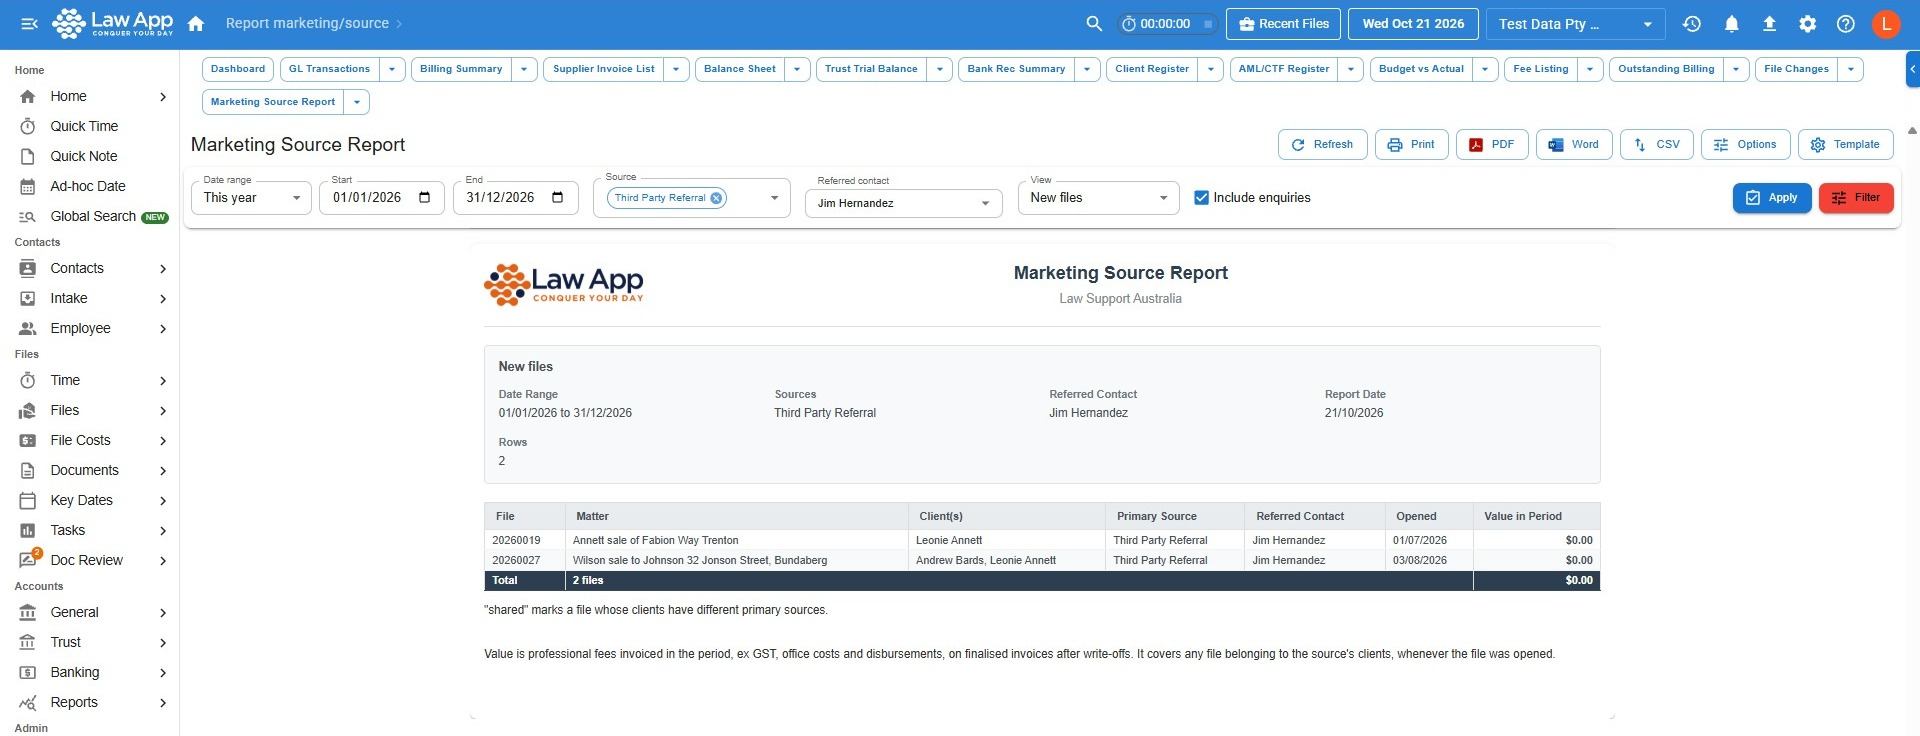Expand the Source dropdown arrow
1920x736 pixels.
point(774,198)
